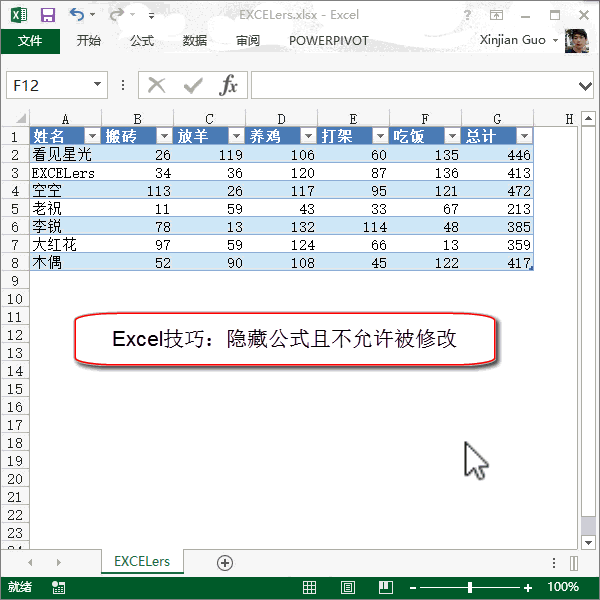Add a new sheet with plus icon

pos(225,563)
